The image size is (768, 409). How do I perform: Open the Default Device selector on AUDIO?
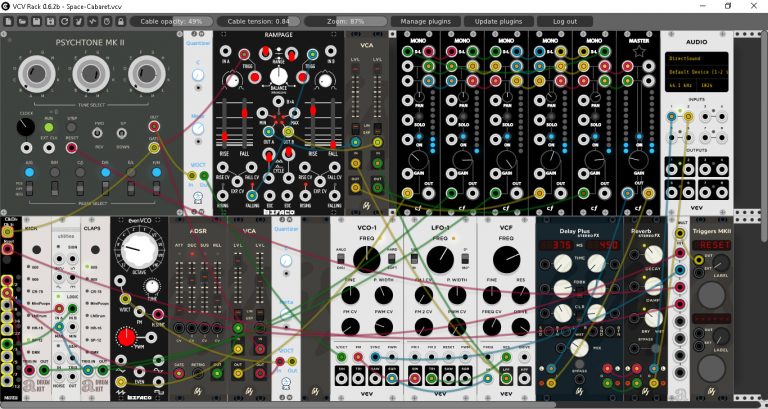pos(696,72)
